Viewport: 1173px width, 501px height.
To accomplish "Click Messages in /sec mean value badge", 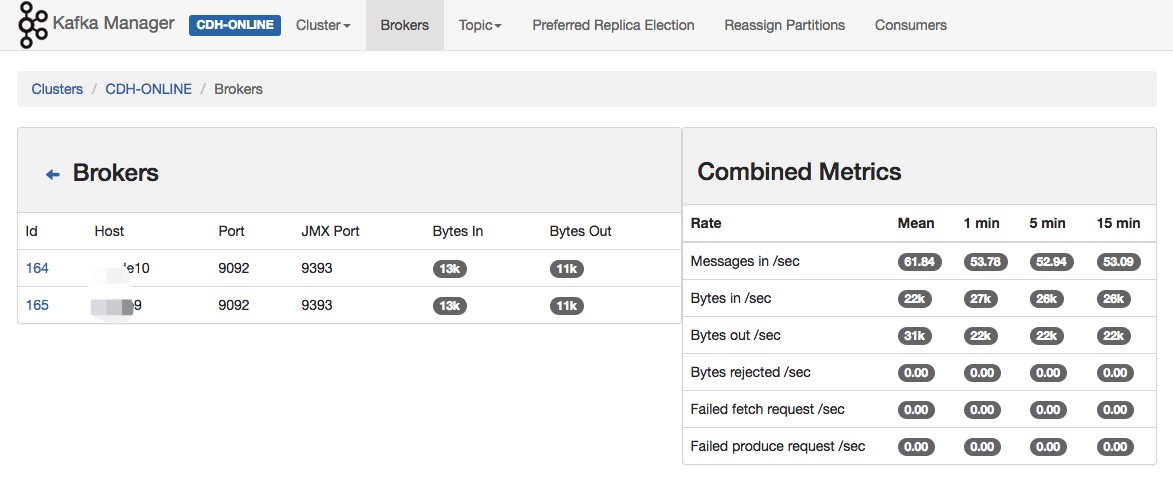I will click(916, 262).
